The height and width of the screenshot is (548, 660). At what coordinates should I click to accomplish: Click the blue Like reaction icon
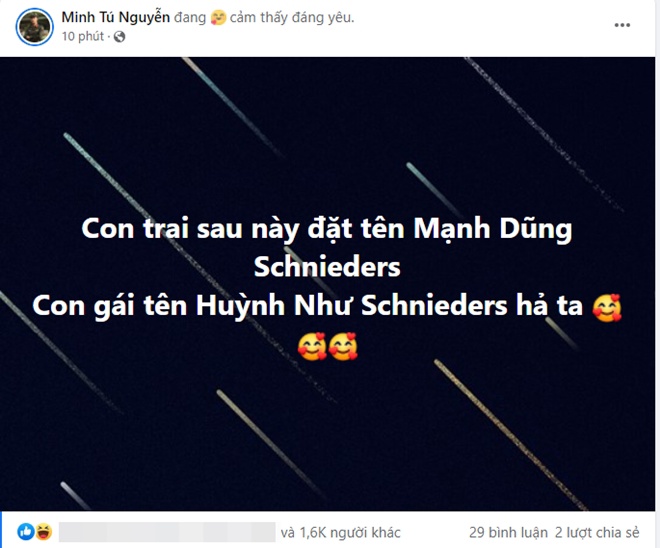pos(26,532)
